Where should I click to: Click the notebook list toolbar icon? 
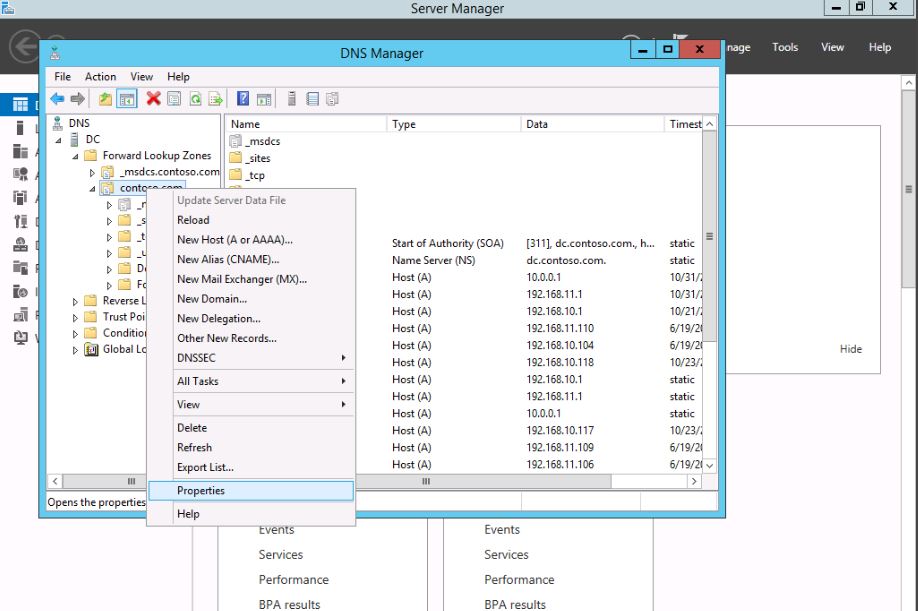(313, 99)
